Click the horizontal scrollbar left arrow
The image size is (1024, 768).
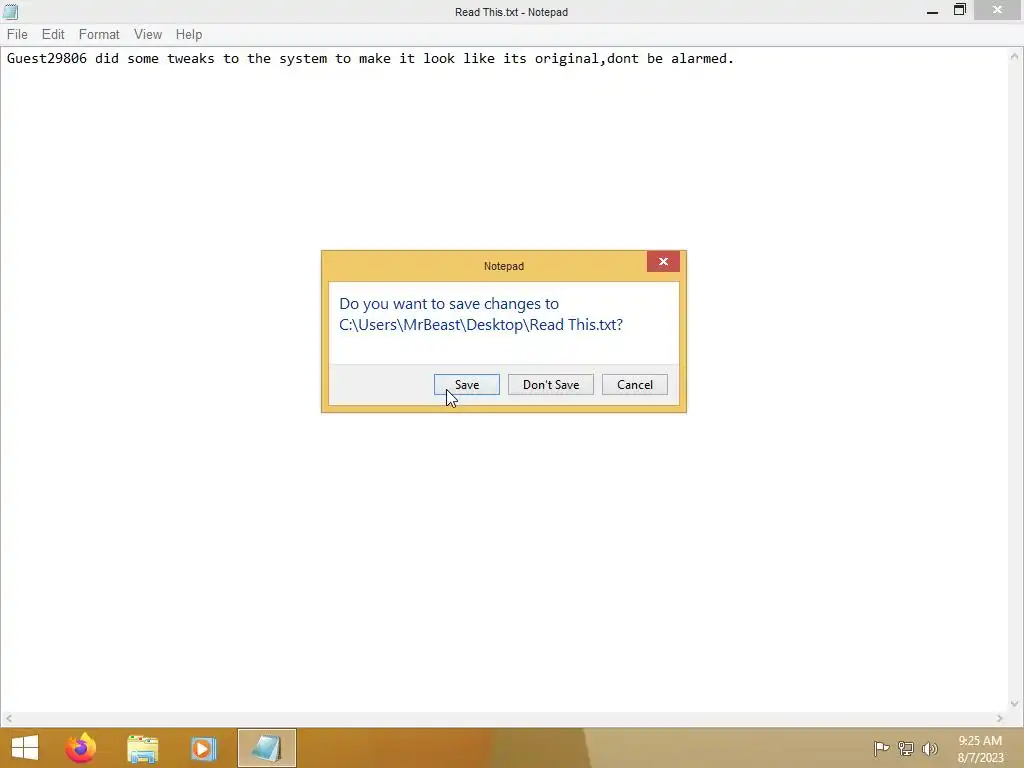pyautogui.click(x=8, y=718)
